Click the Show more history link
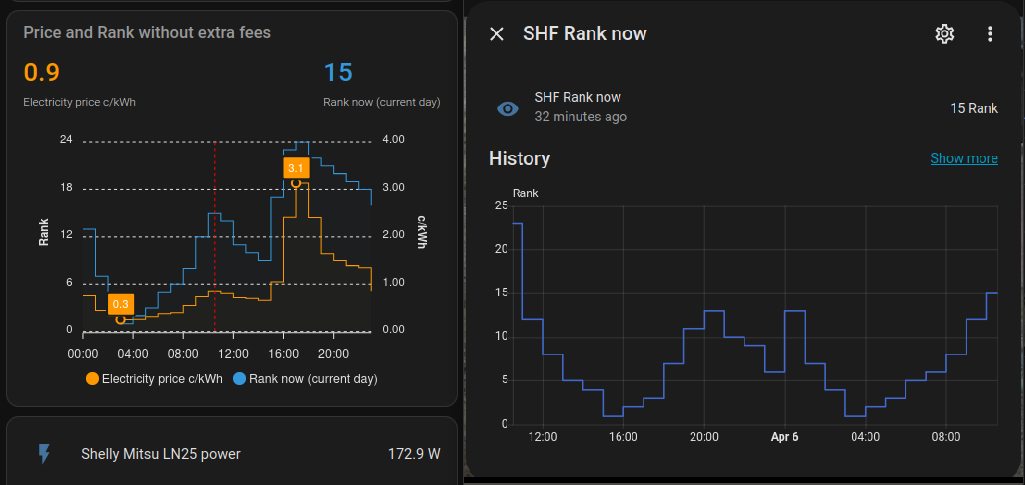Screen dimensions: 1025x485 point(963,159)
